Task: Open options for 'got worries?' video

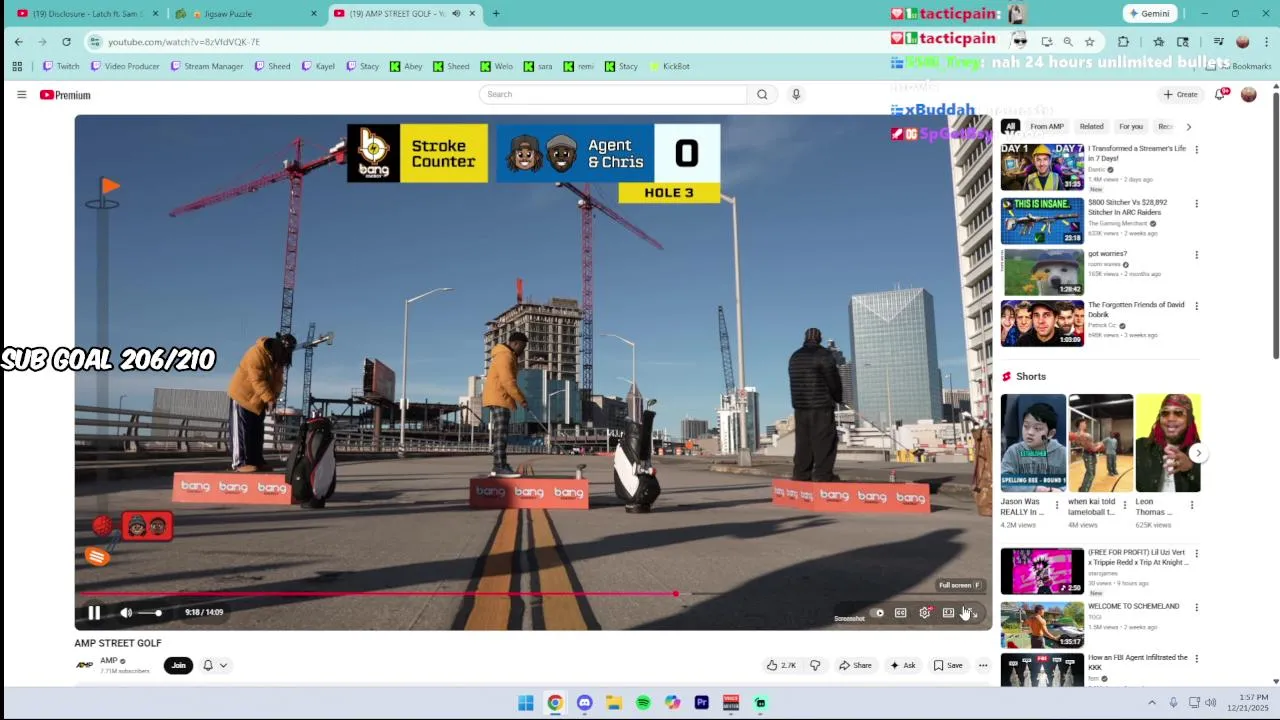Action: click(x=1196, y=255)
